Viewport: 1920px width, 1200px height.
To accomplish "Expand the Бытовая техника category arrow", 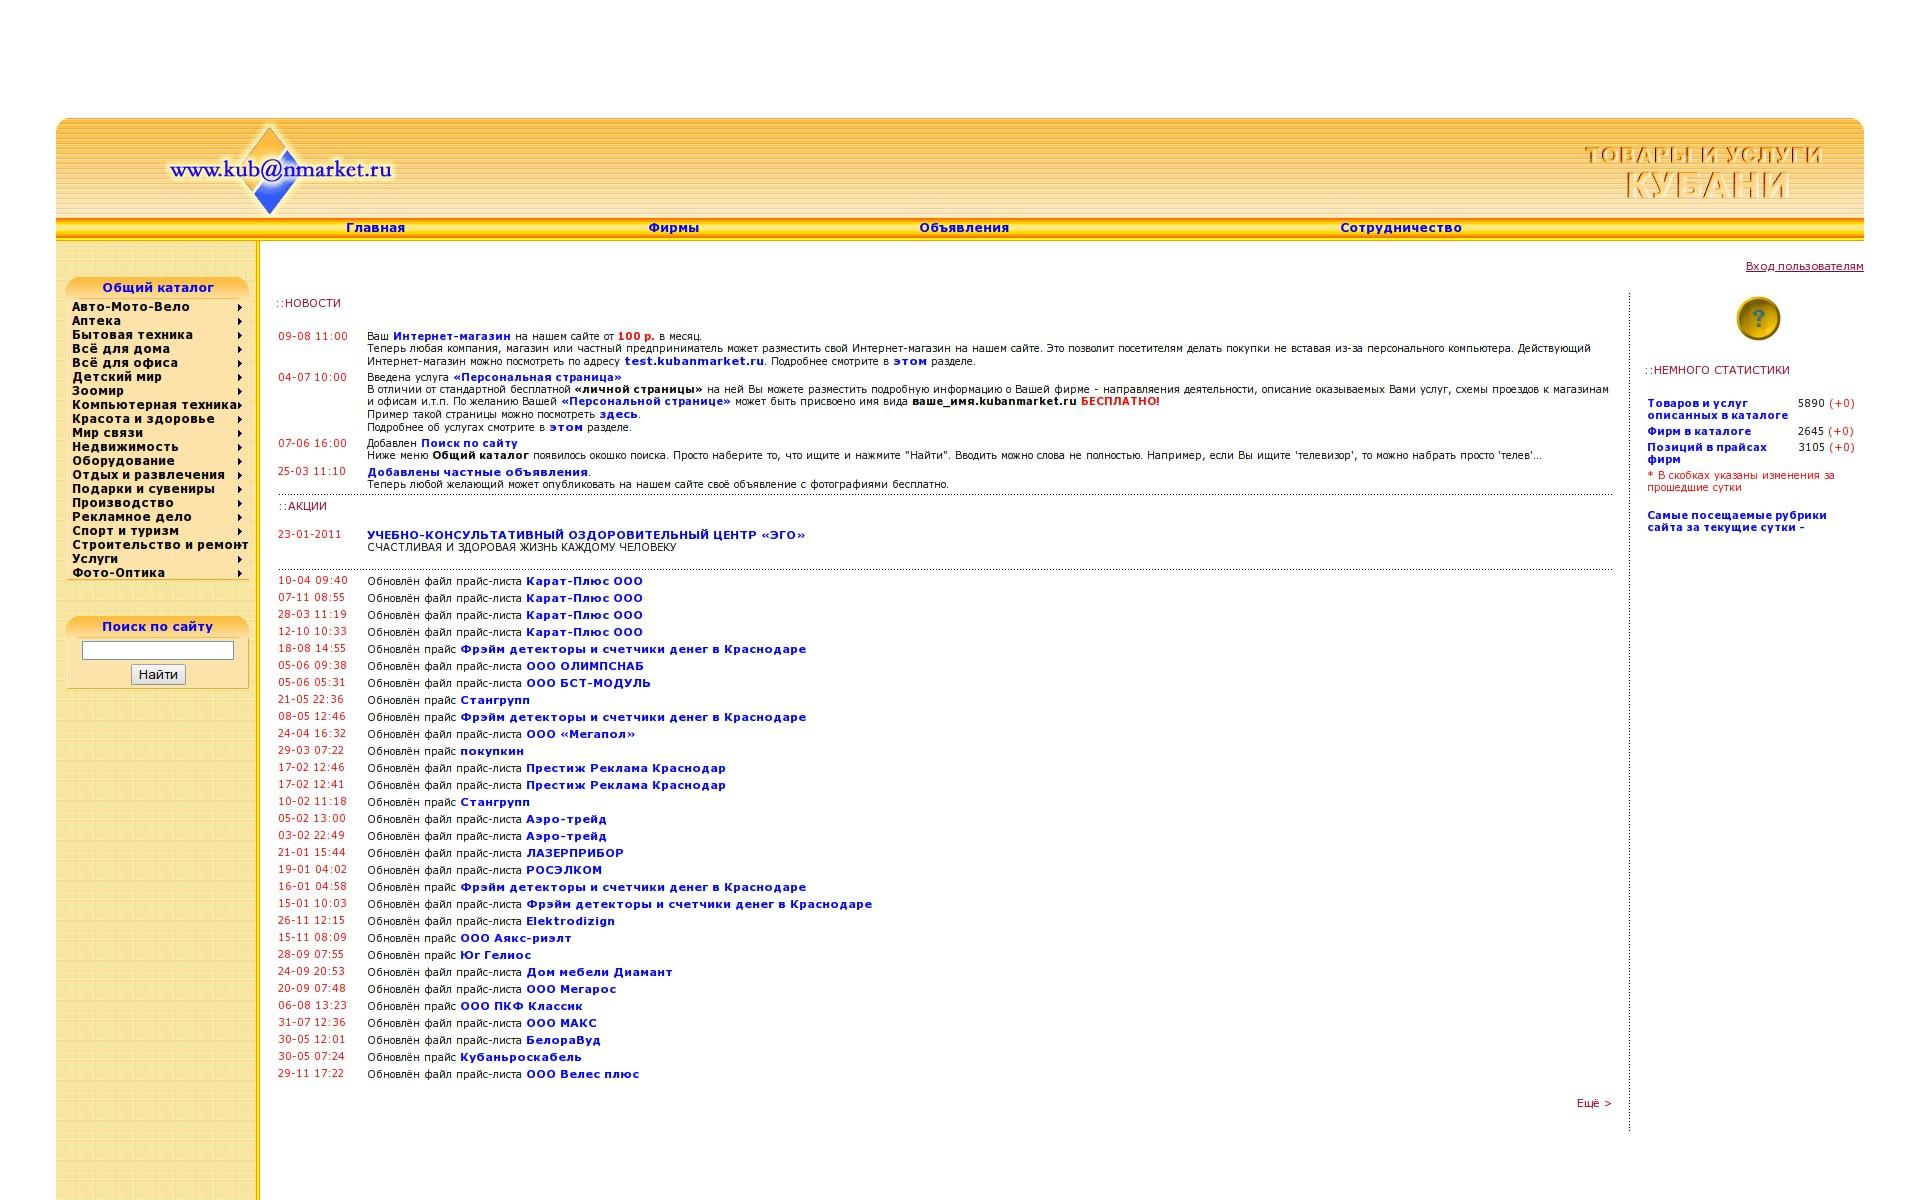I will coord(240,336).
